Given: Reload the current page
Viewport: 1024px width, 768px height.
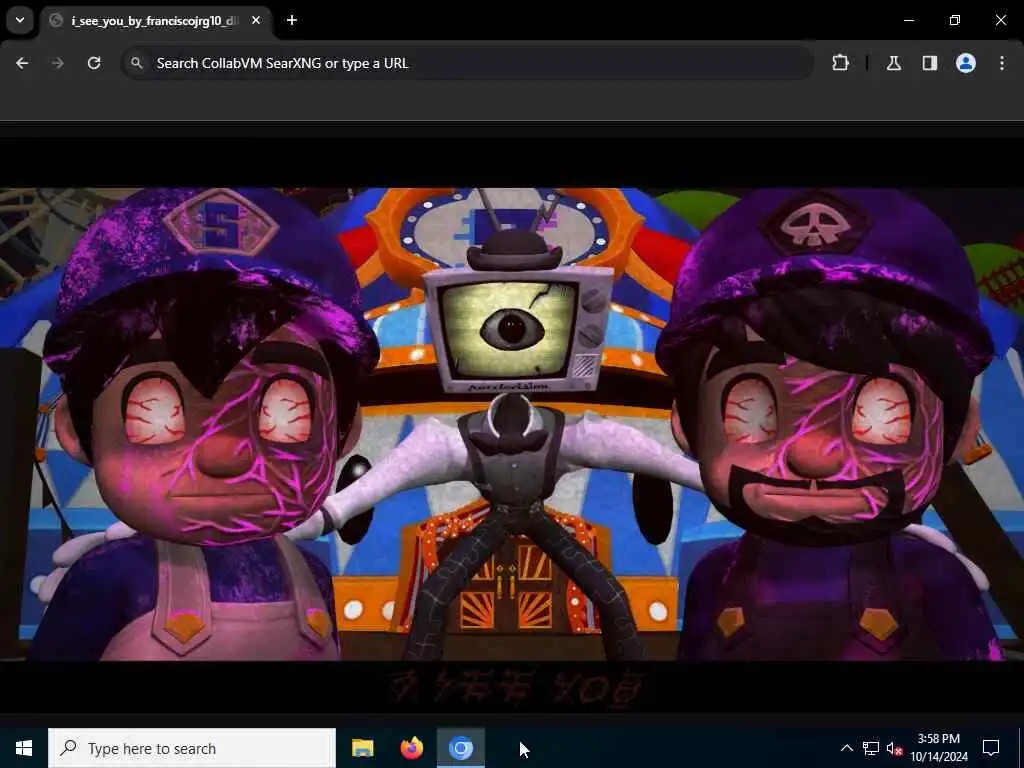Looking at the screenshot, I should point(94,63).
